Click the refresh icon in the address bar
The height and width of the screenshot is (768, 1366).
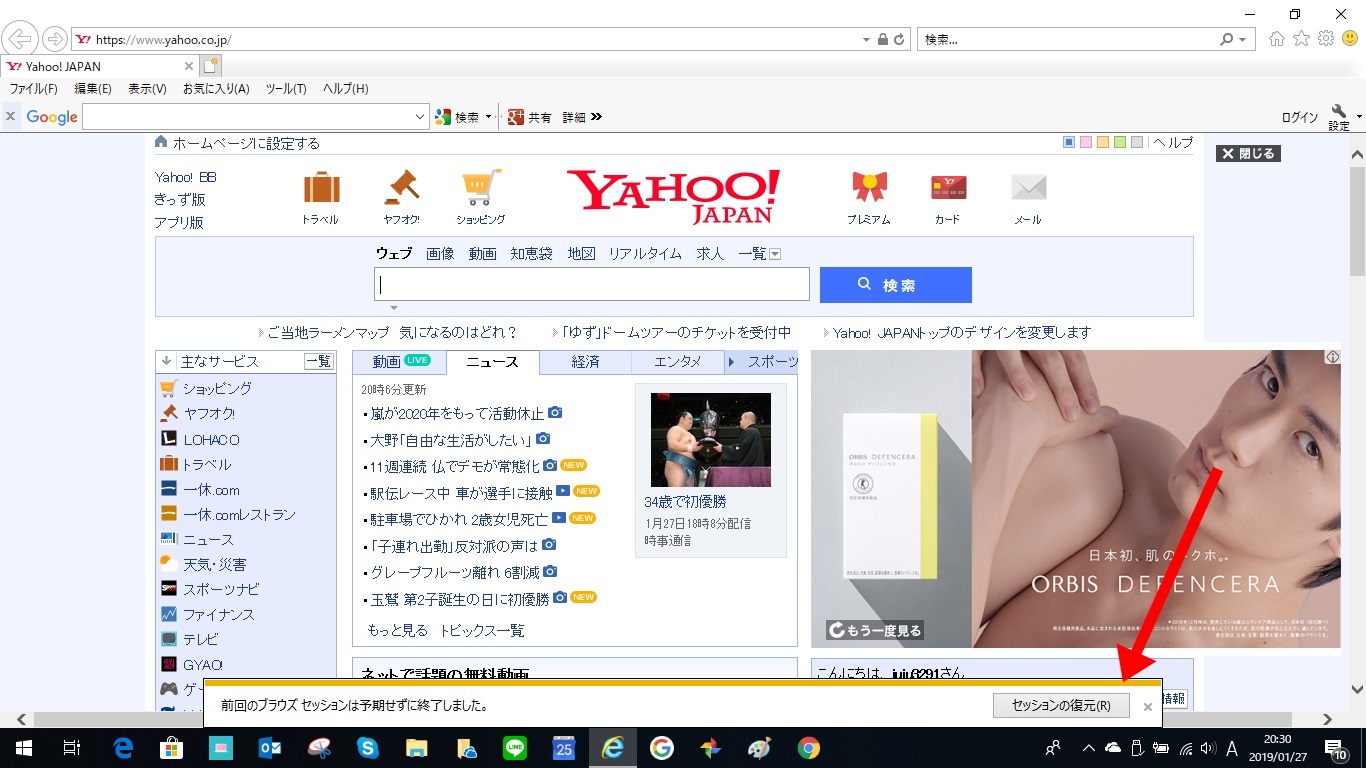click(899, 40)
